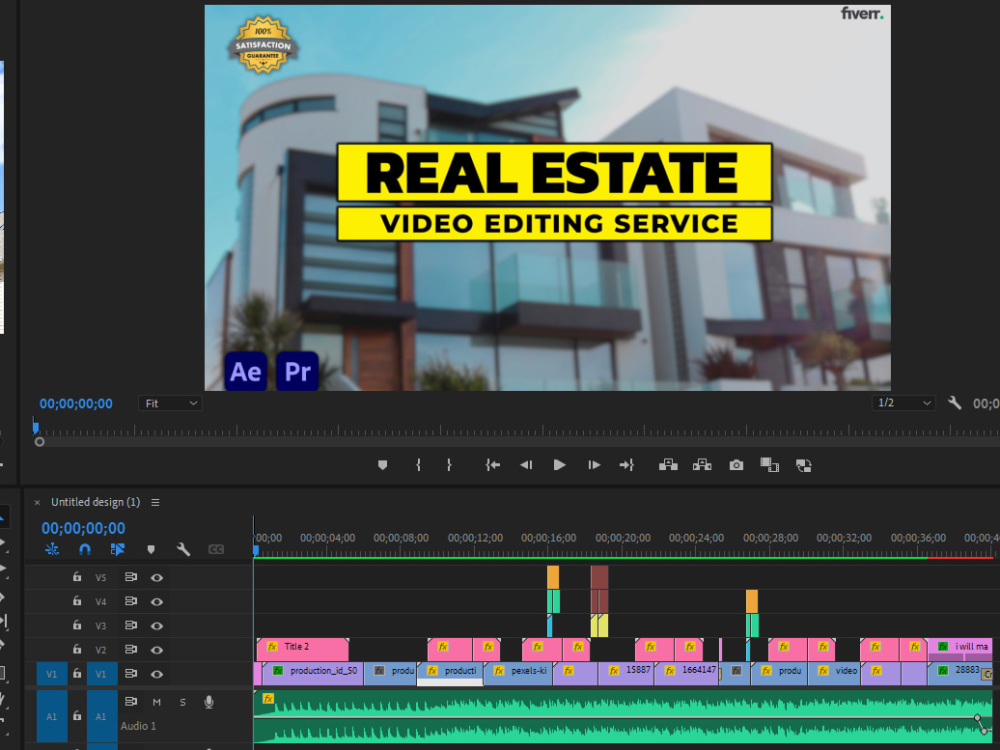Toggle sync lock for track V2

pyautogui.click(x=131, y=649)
